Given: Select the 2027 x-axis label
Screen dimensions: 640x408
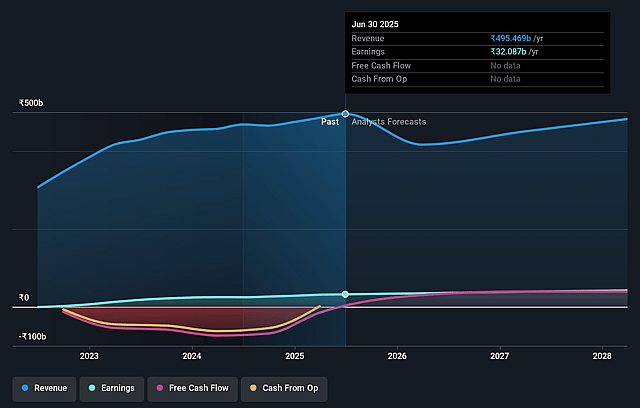Looking at the screenshot, I should click(500, 356).
